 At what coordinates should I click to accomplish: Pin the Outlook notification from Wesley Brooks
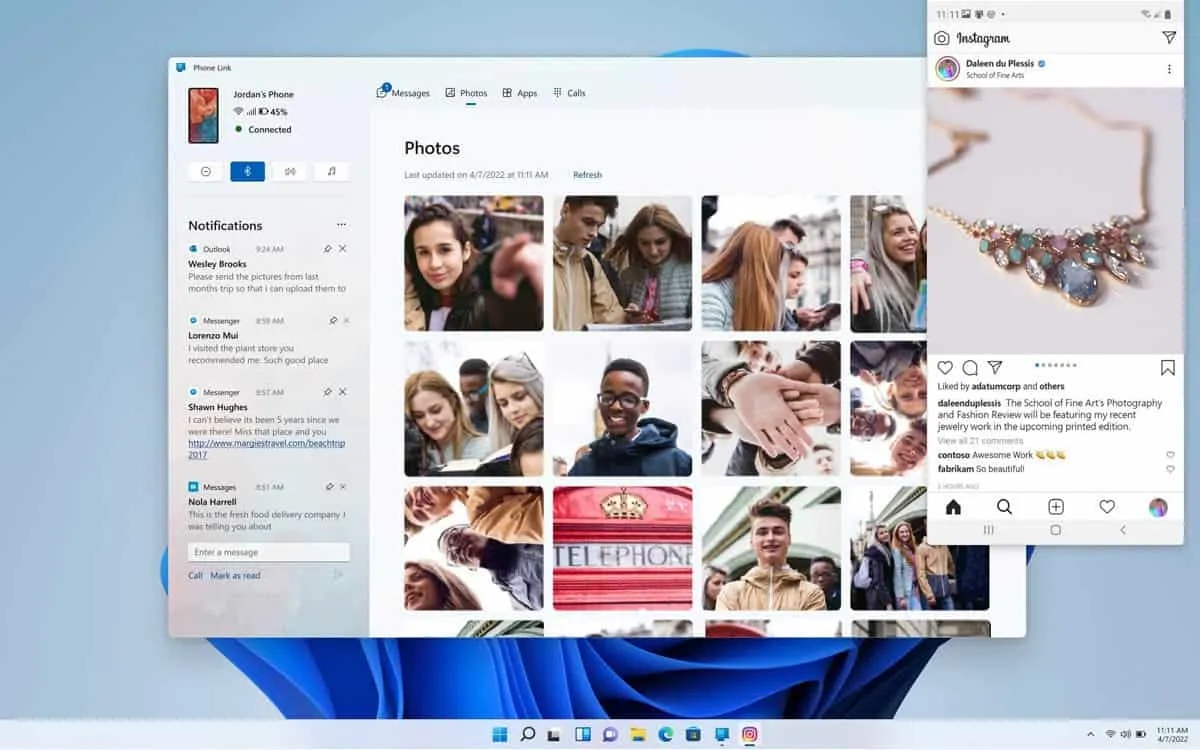coord(327,248)
